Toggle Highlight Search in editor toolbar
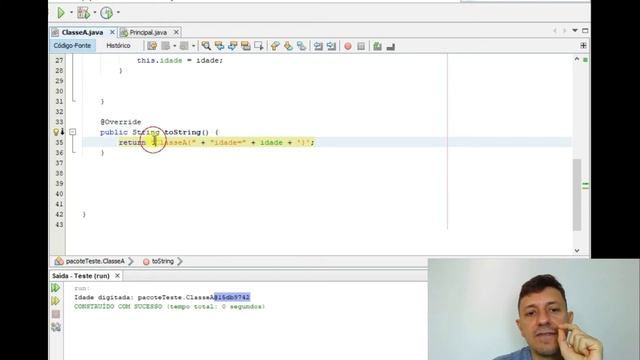The image size is (640, 360). click(245, 46)
